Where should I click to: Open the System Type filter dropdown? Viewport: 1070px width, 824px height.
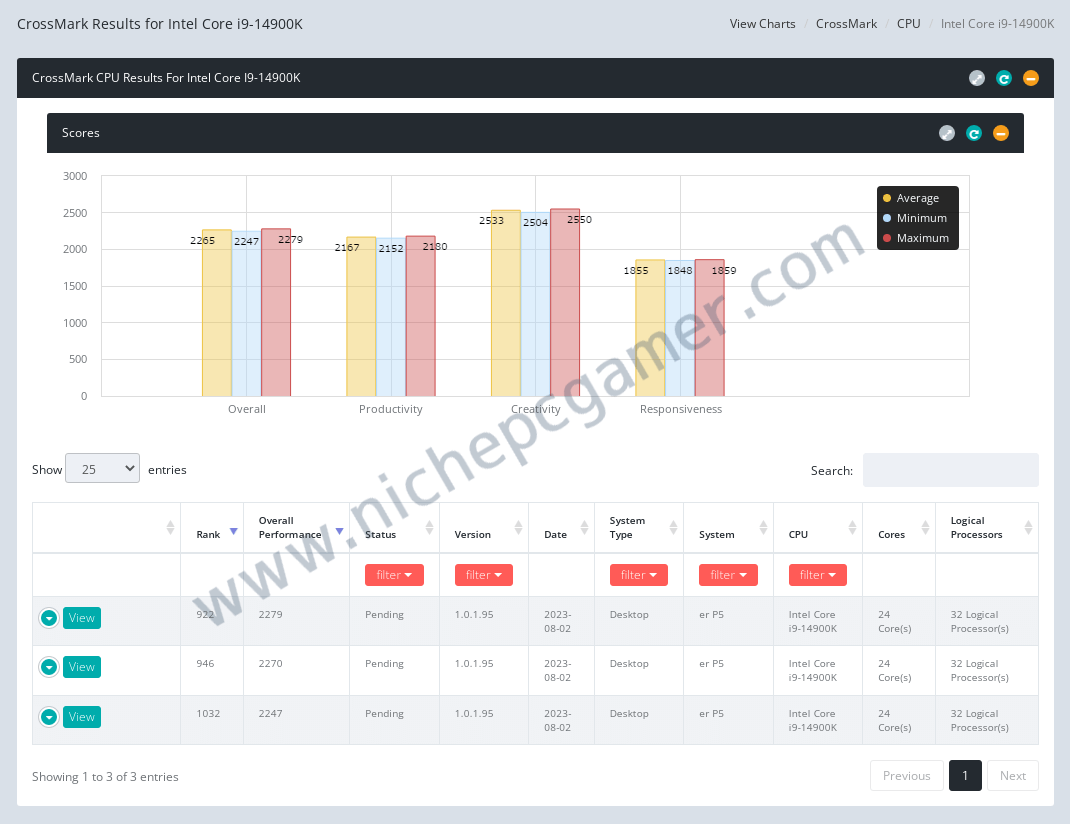click(x=639, y=575)
